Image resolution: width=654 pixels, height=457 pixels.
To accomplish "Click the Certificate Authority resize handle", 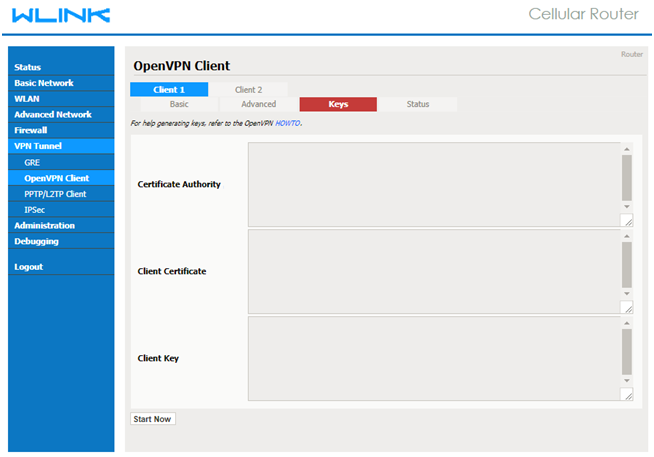I will click(x=627, y=221).
